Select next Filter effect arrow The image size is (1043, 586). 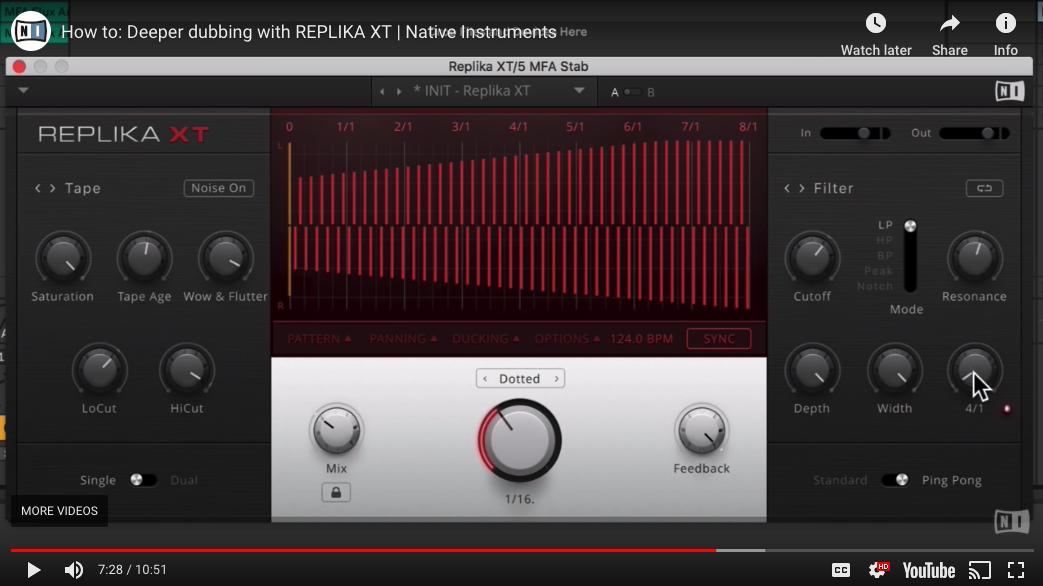pyautogui.click(x=802, y=188)
